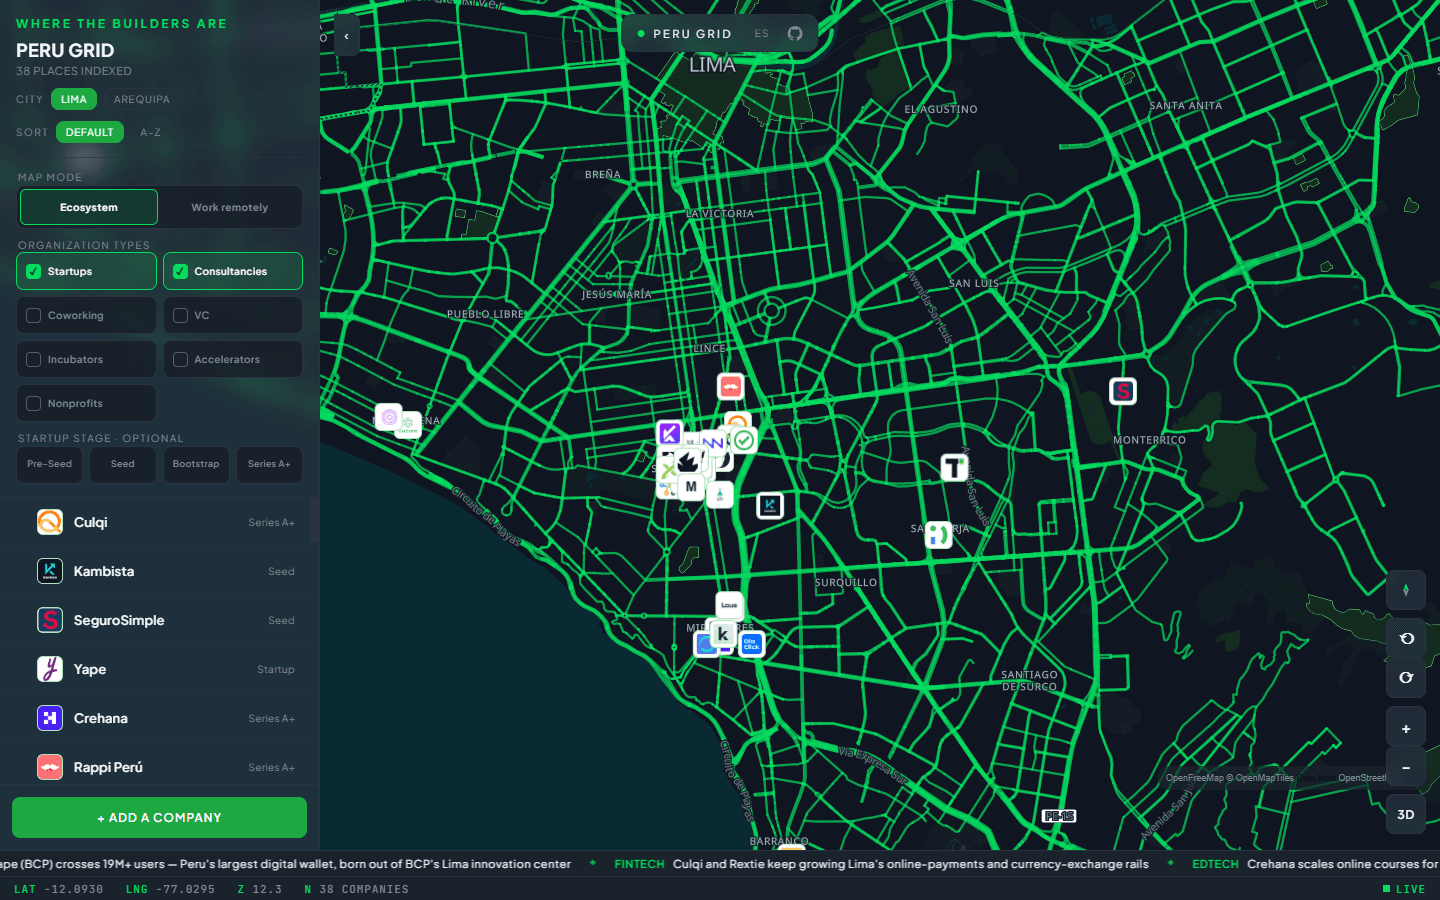Collapse the sidebar with the chevron button
The width and height of the screenshot is (1440, 900).
tap(346, 36)
